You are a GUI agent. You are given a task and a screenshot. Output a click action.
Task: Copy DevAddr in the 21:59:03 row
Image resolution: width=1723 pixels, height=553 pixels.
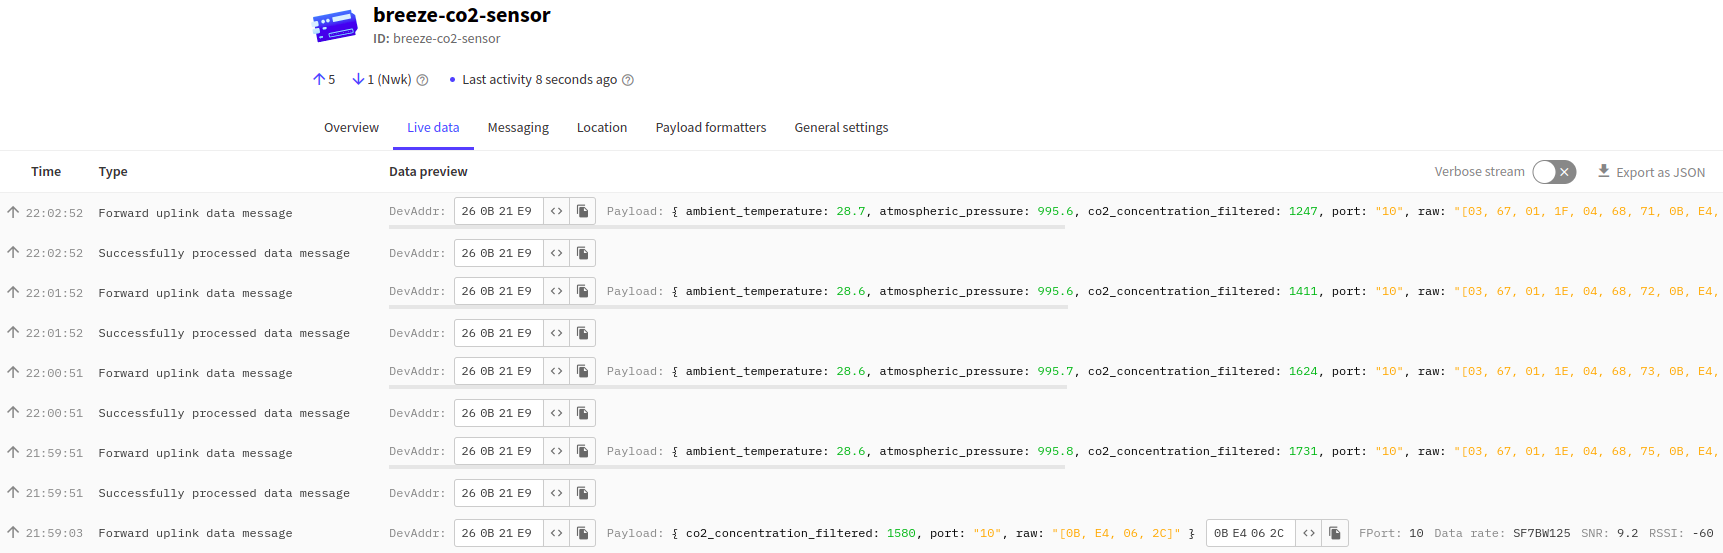click(582, 533)
